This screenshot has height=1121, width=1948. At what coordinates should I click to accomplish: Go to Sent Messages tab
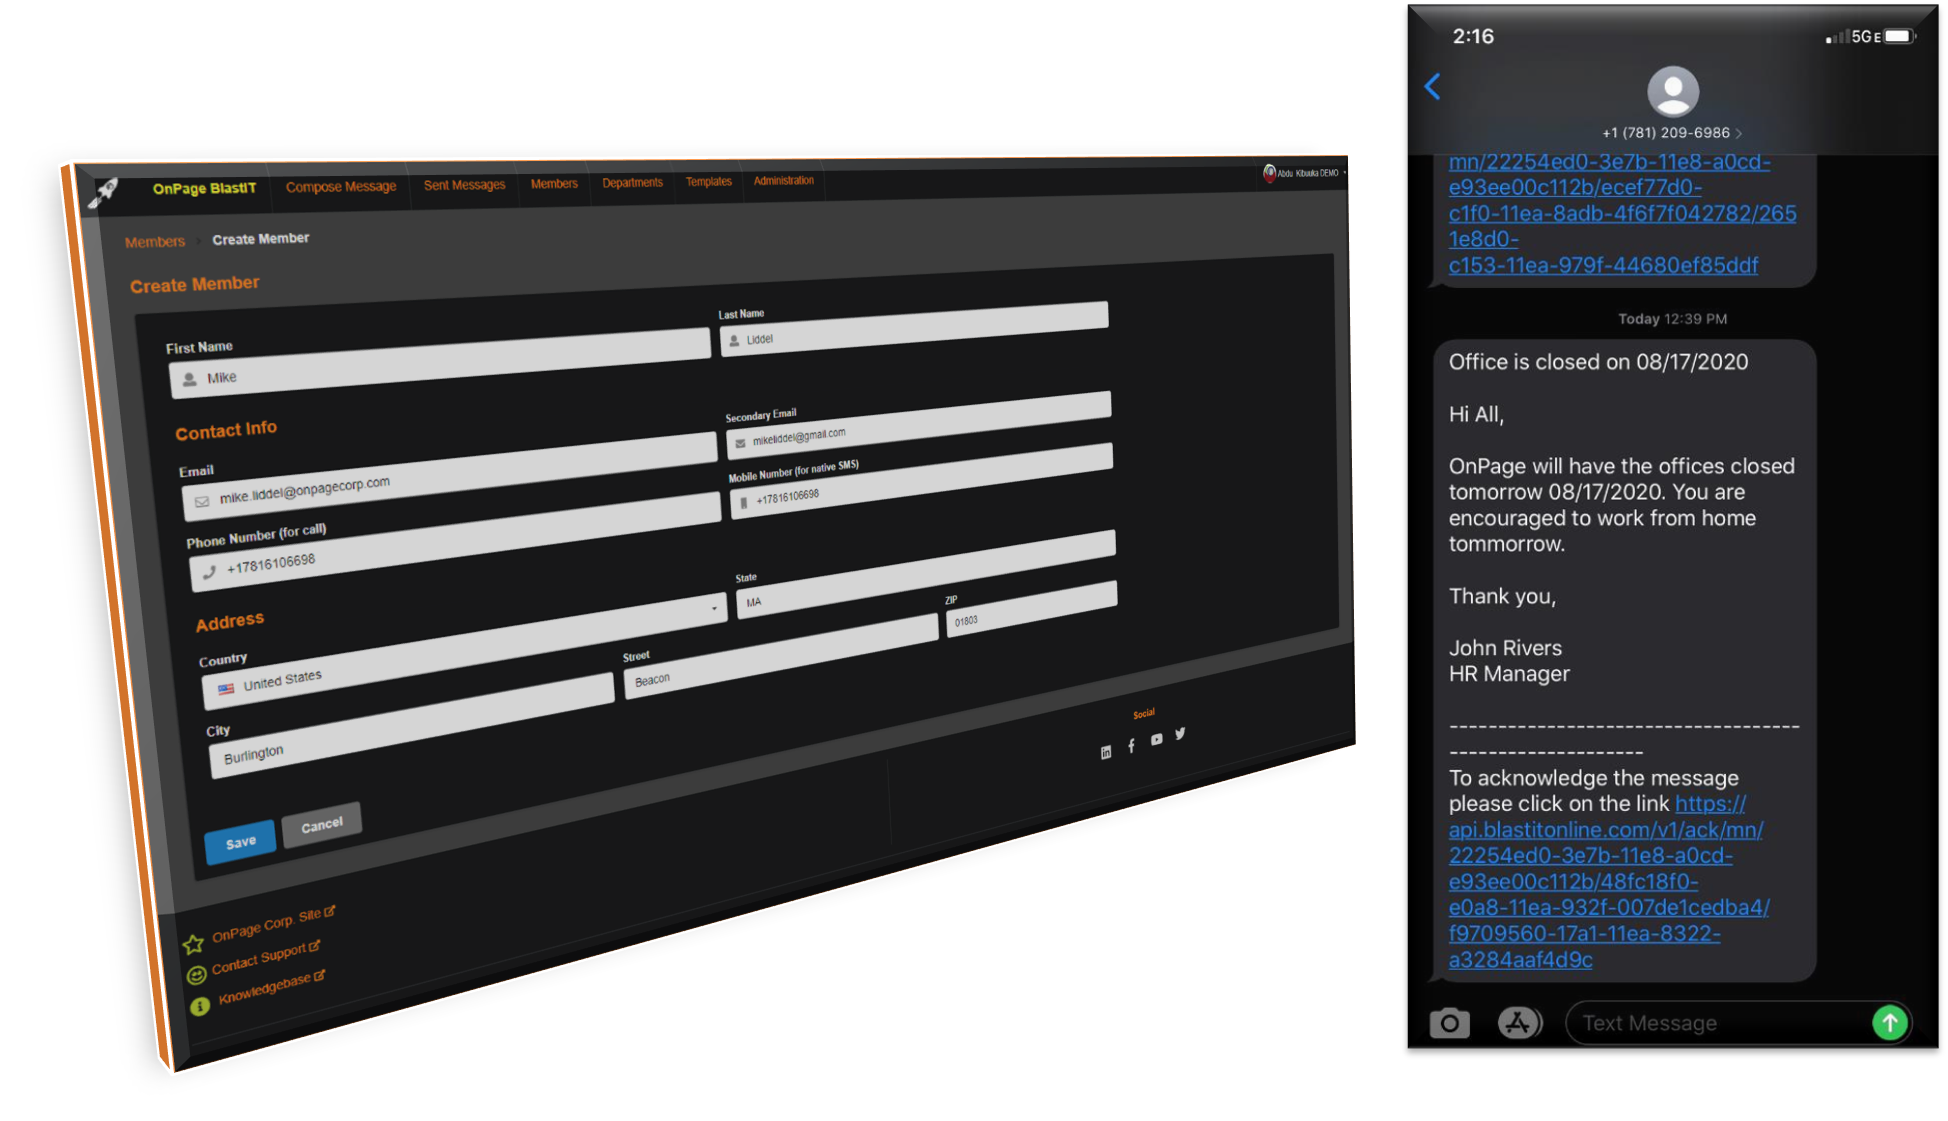click(464, 185)
